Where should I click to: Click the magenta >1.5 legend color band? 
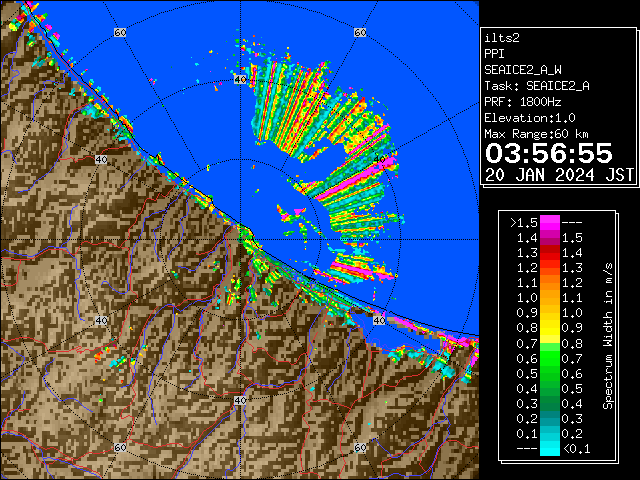[x=549, y=222]
